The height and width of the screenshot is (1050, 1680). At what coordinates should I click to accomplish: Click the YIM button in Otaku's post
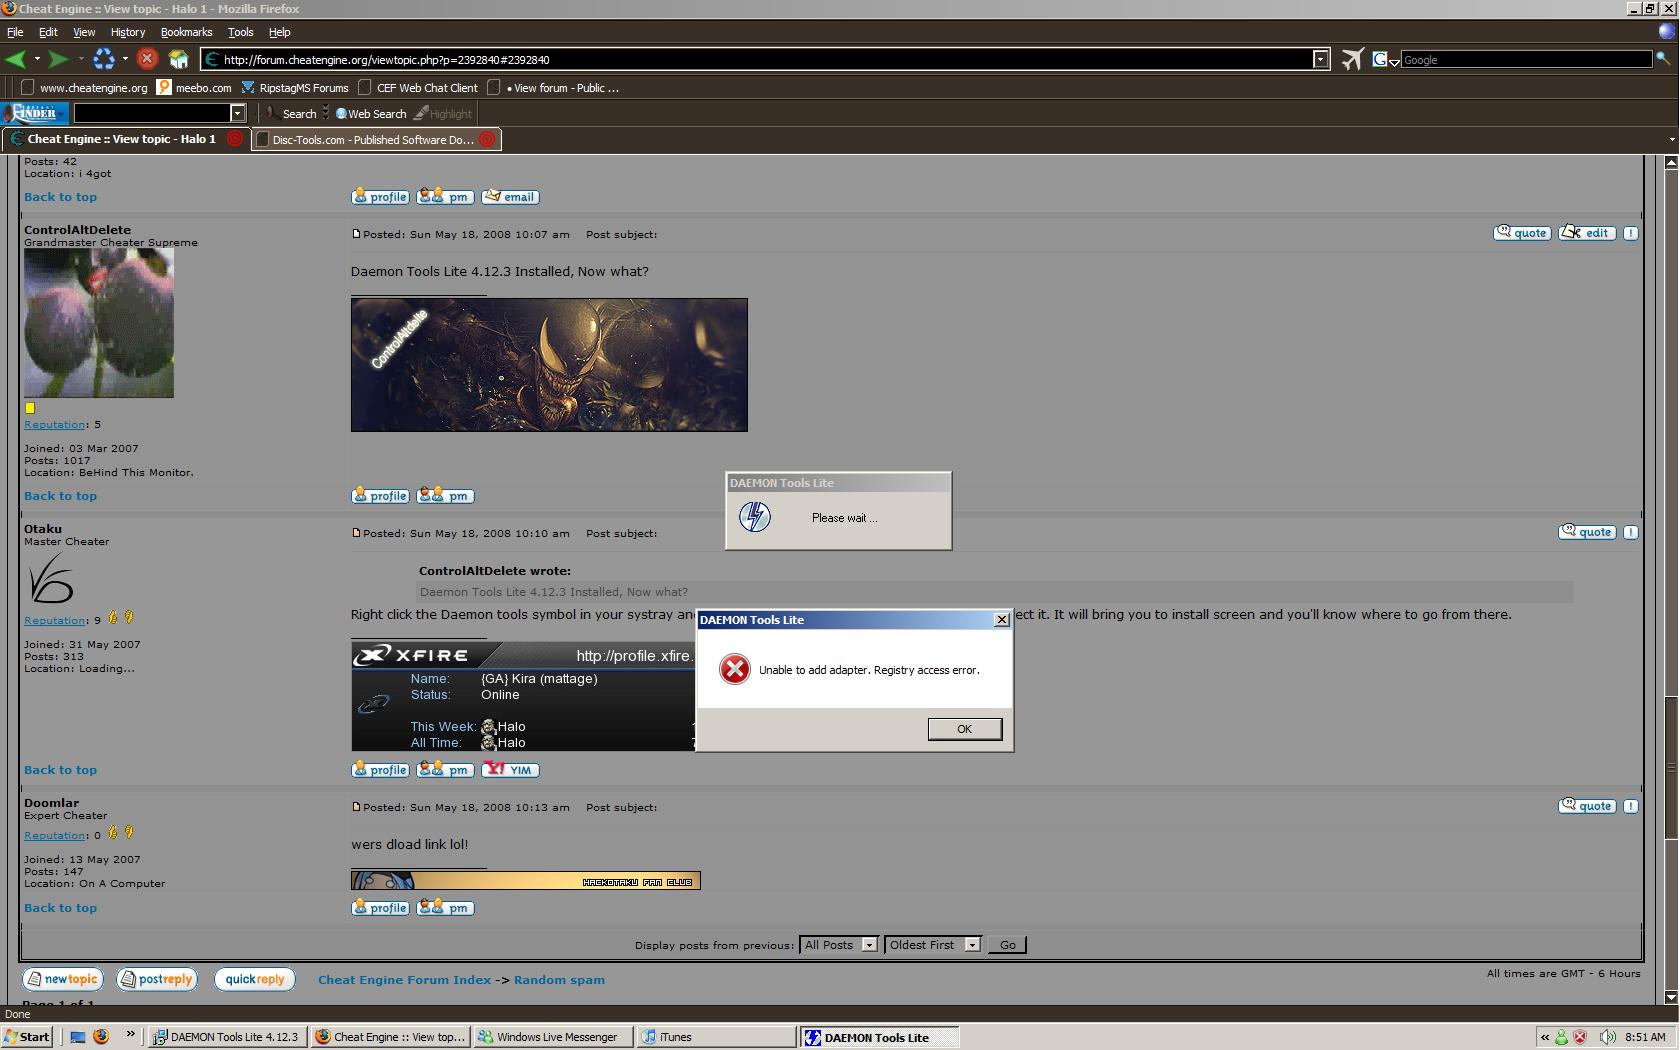[x=511, y=770]
